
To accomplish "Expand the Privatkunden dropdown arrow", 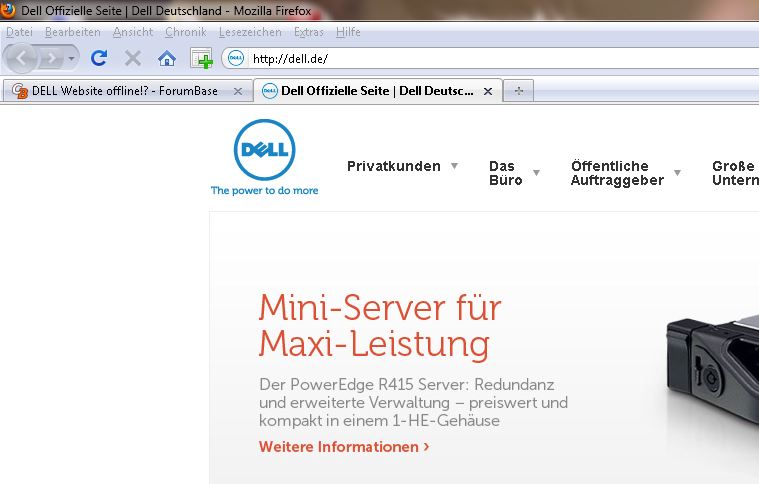I will point(454,166).
